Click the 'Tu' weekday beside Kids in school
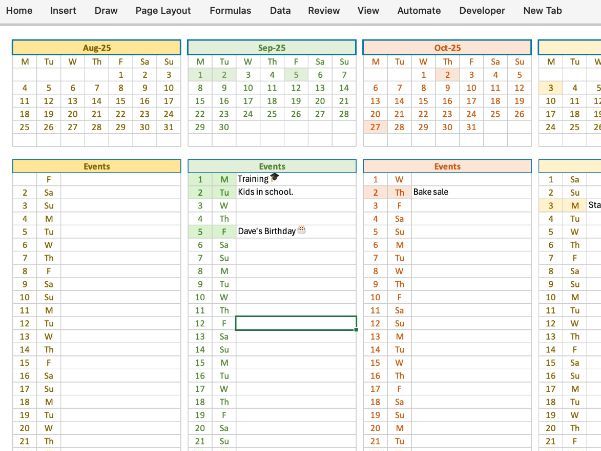 (x=224, y=192)
